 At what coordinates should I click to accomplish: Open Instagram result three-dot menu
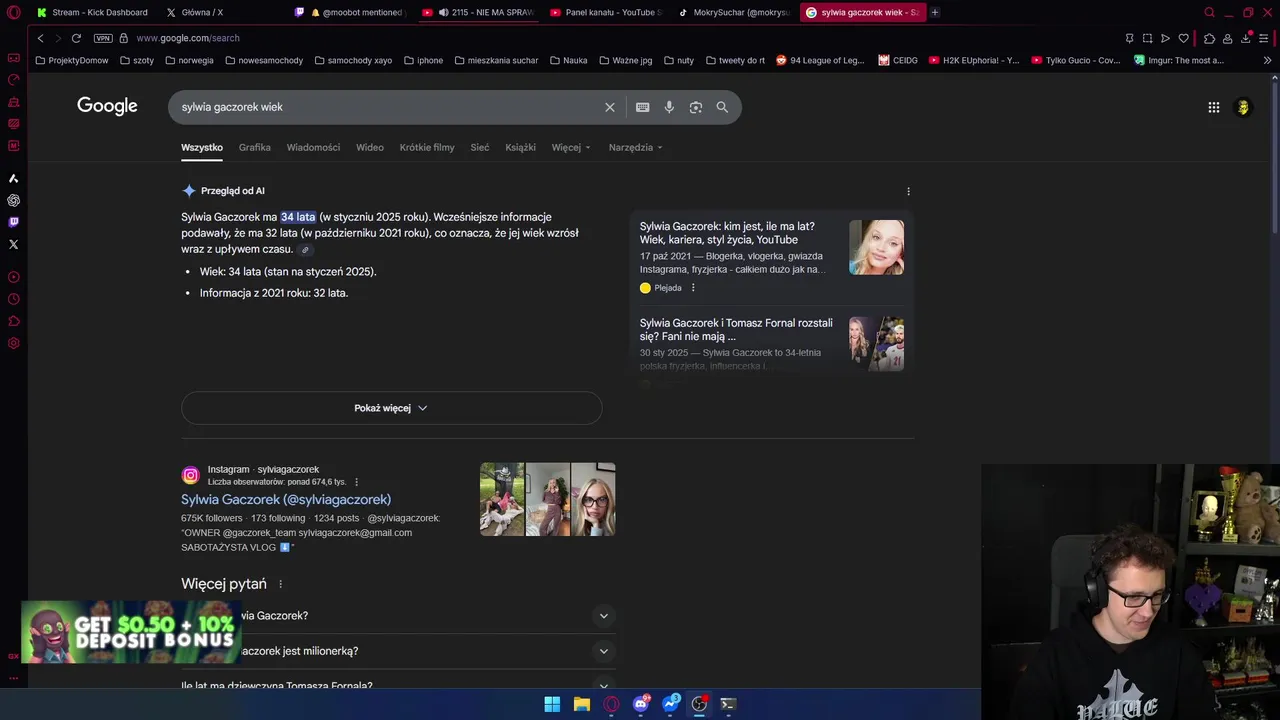click(356, 482)
